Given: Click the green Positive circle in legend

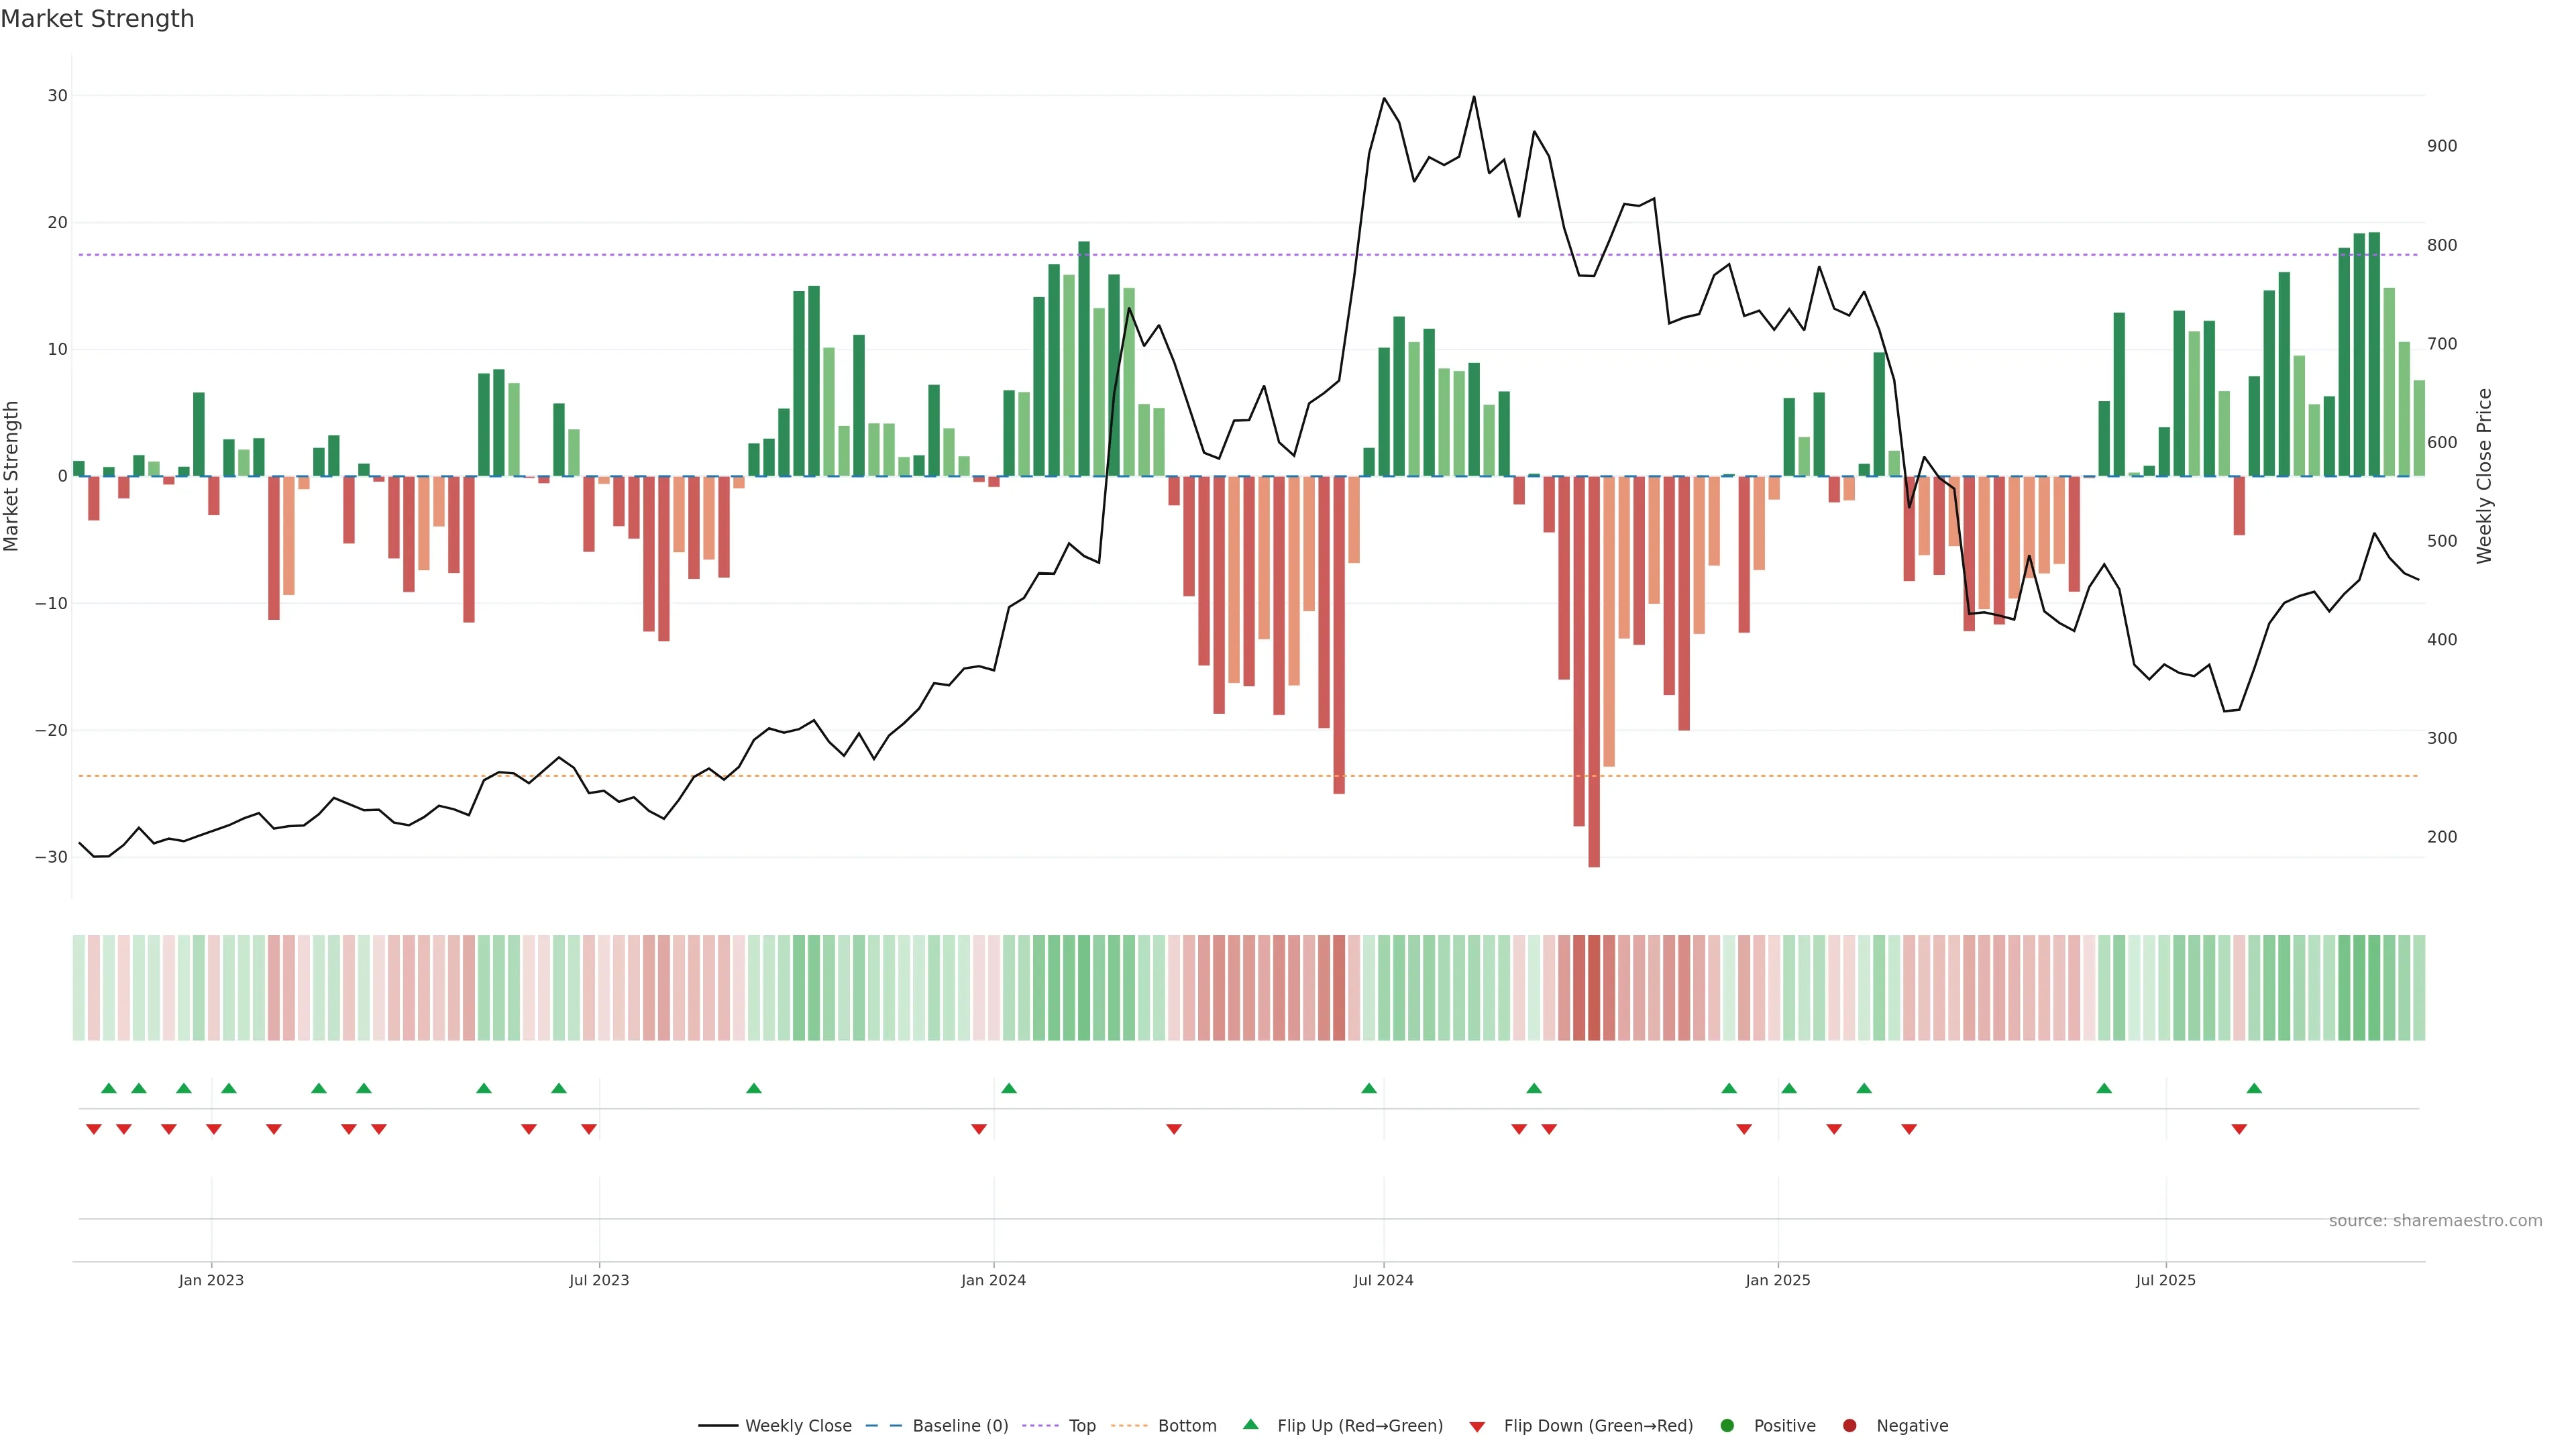Looking at the screenshot, I should point(1727,1426).
